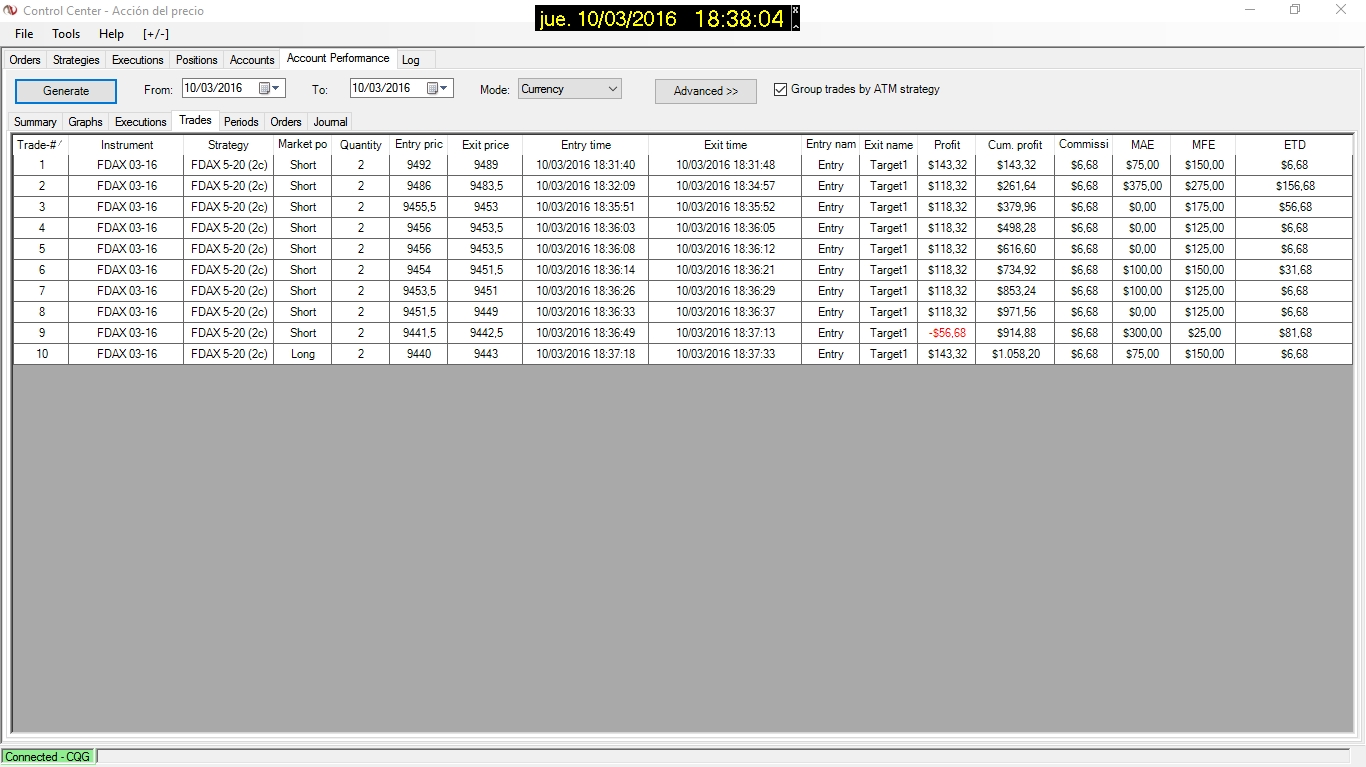Image resolution: width=1366 pixels, height=767 pixels.
Task: Select cumulative profit $1.058,20 cell
Action: [1015, 354]
